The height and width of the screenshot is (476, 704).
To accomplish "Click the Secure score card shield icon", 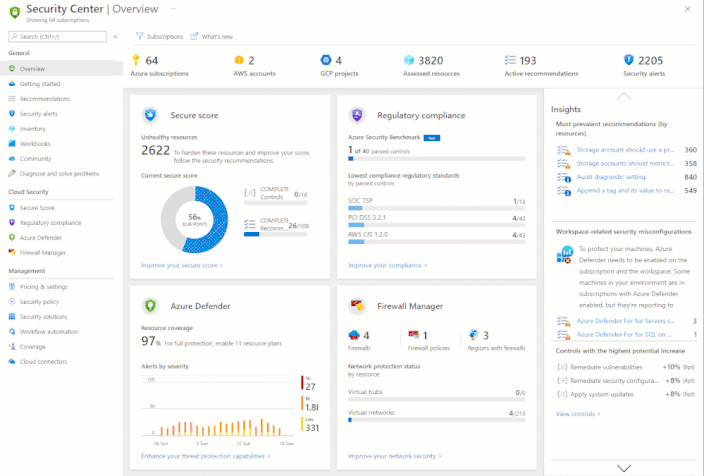I will click(150, 115).
